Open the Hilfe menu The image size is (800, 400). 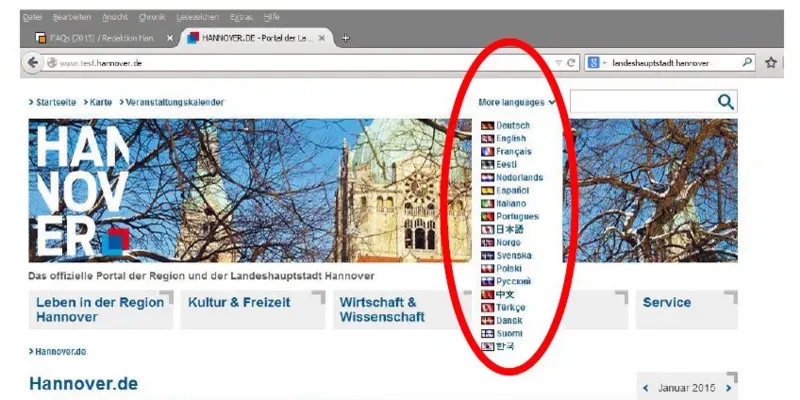coord(271,17)
